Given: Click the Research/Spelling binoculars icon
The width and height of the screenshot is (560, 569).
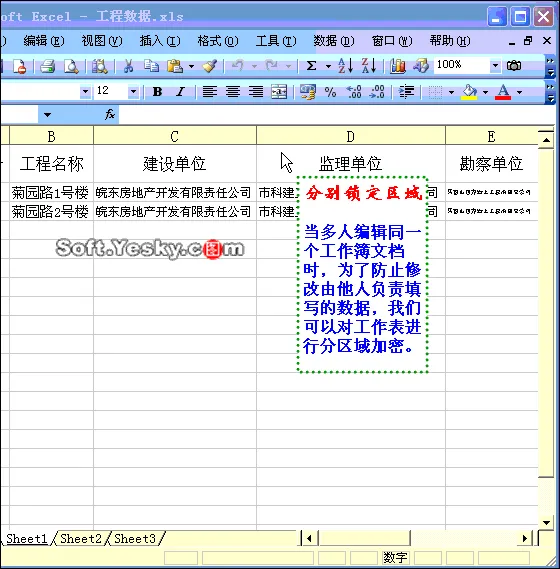Looking at the screenshot, I should [99, 66].
